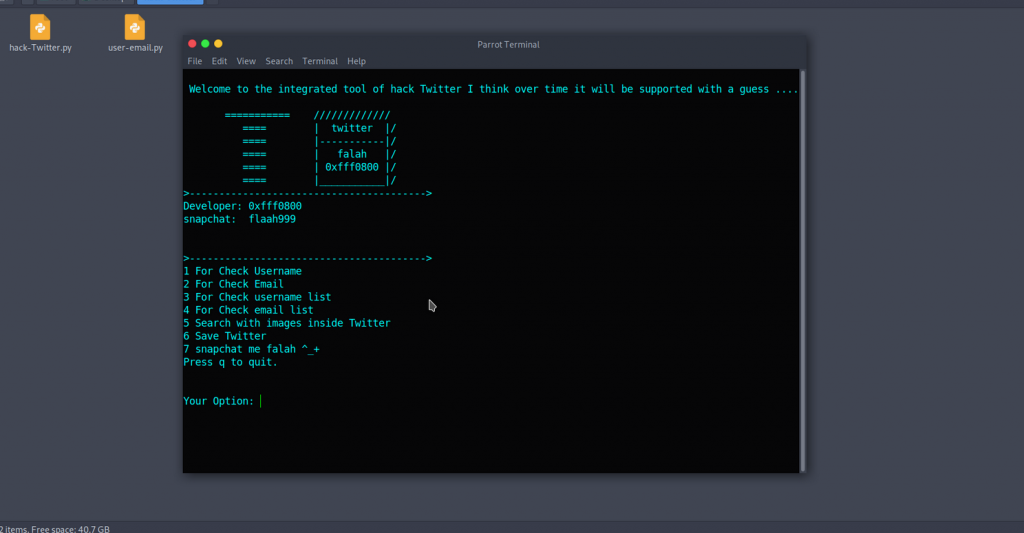Open the Edit menu in Parrot Terminal
Image resolution: width=1024 pixels, height=533 pixels.
click(219, 61)
